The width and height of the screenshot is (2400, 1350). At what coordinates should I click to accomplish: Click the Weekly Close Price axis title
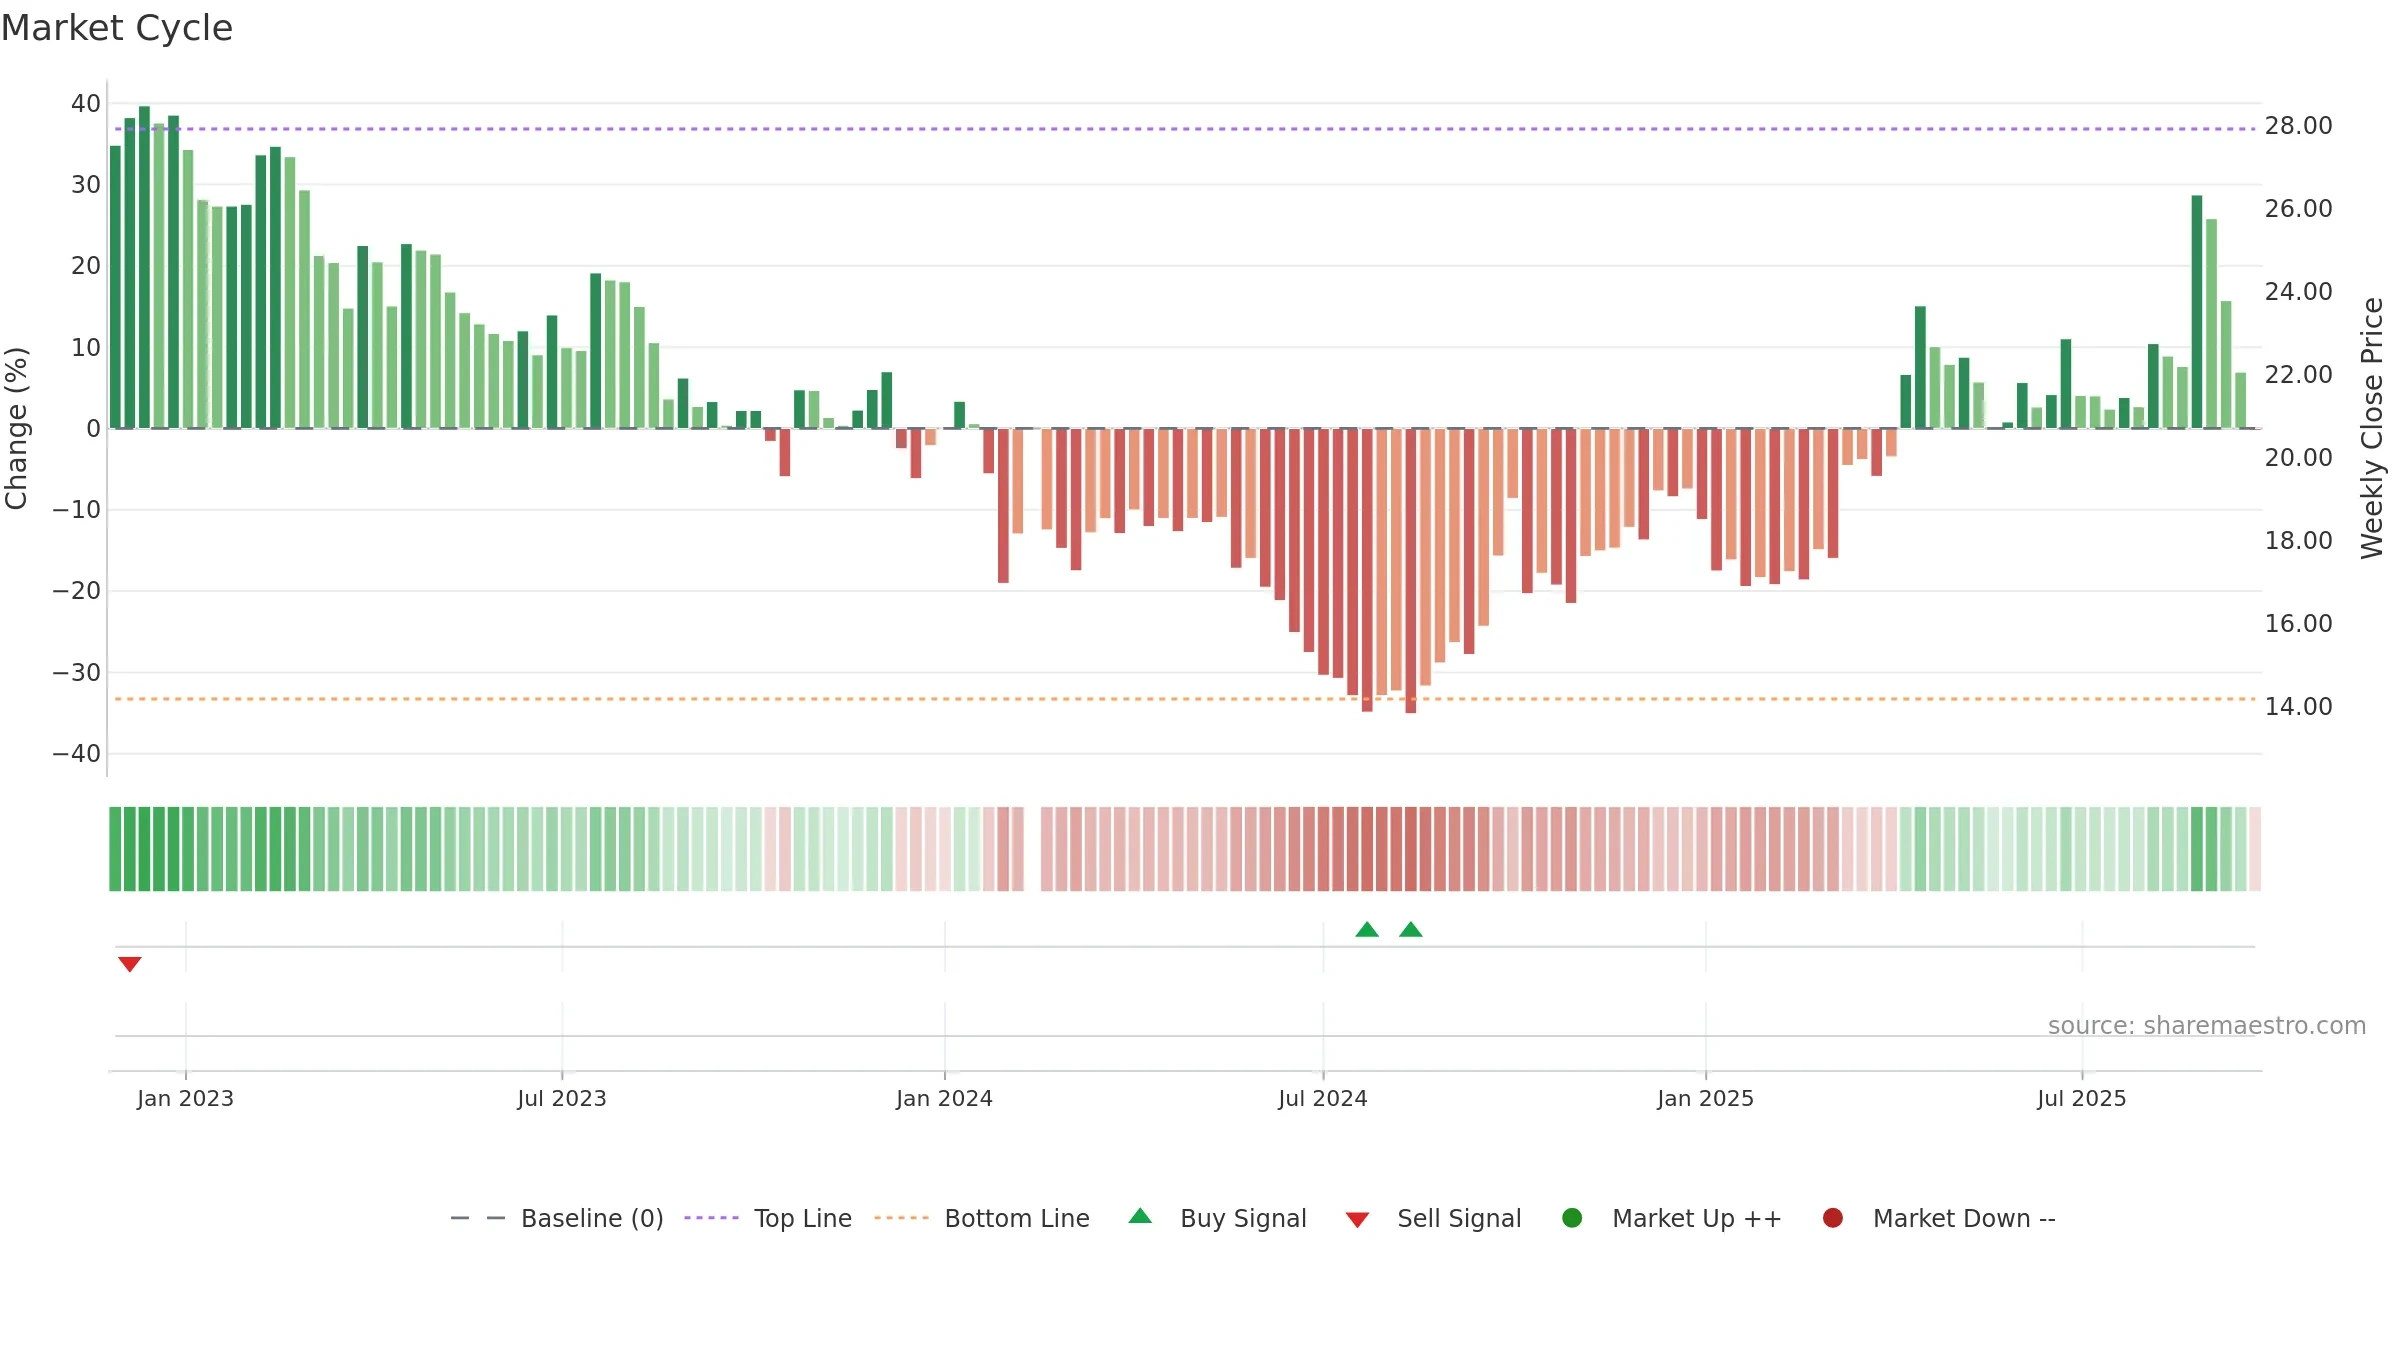2372,428
